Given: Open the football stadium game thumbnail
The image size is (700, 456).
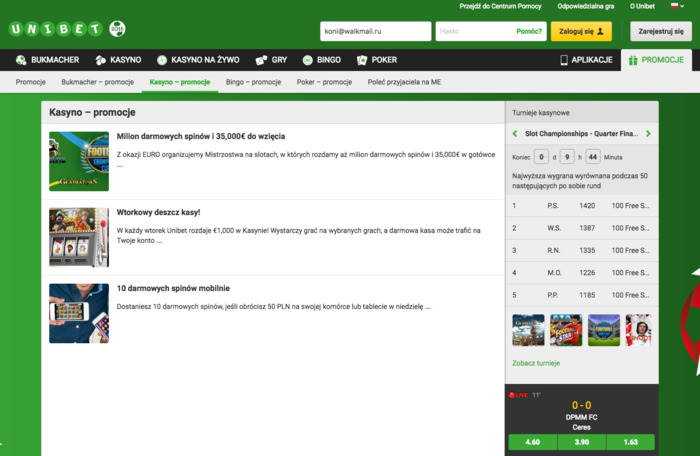Looking at the screenshot, I should click(x=604, y=330).
